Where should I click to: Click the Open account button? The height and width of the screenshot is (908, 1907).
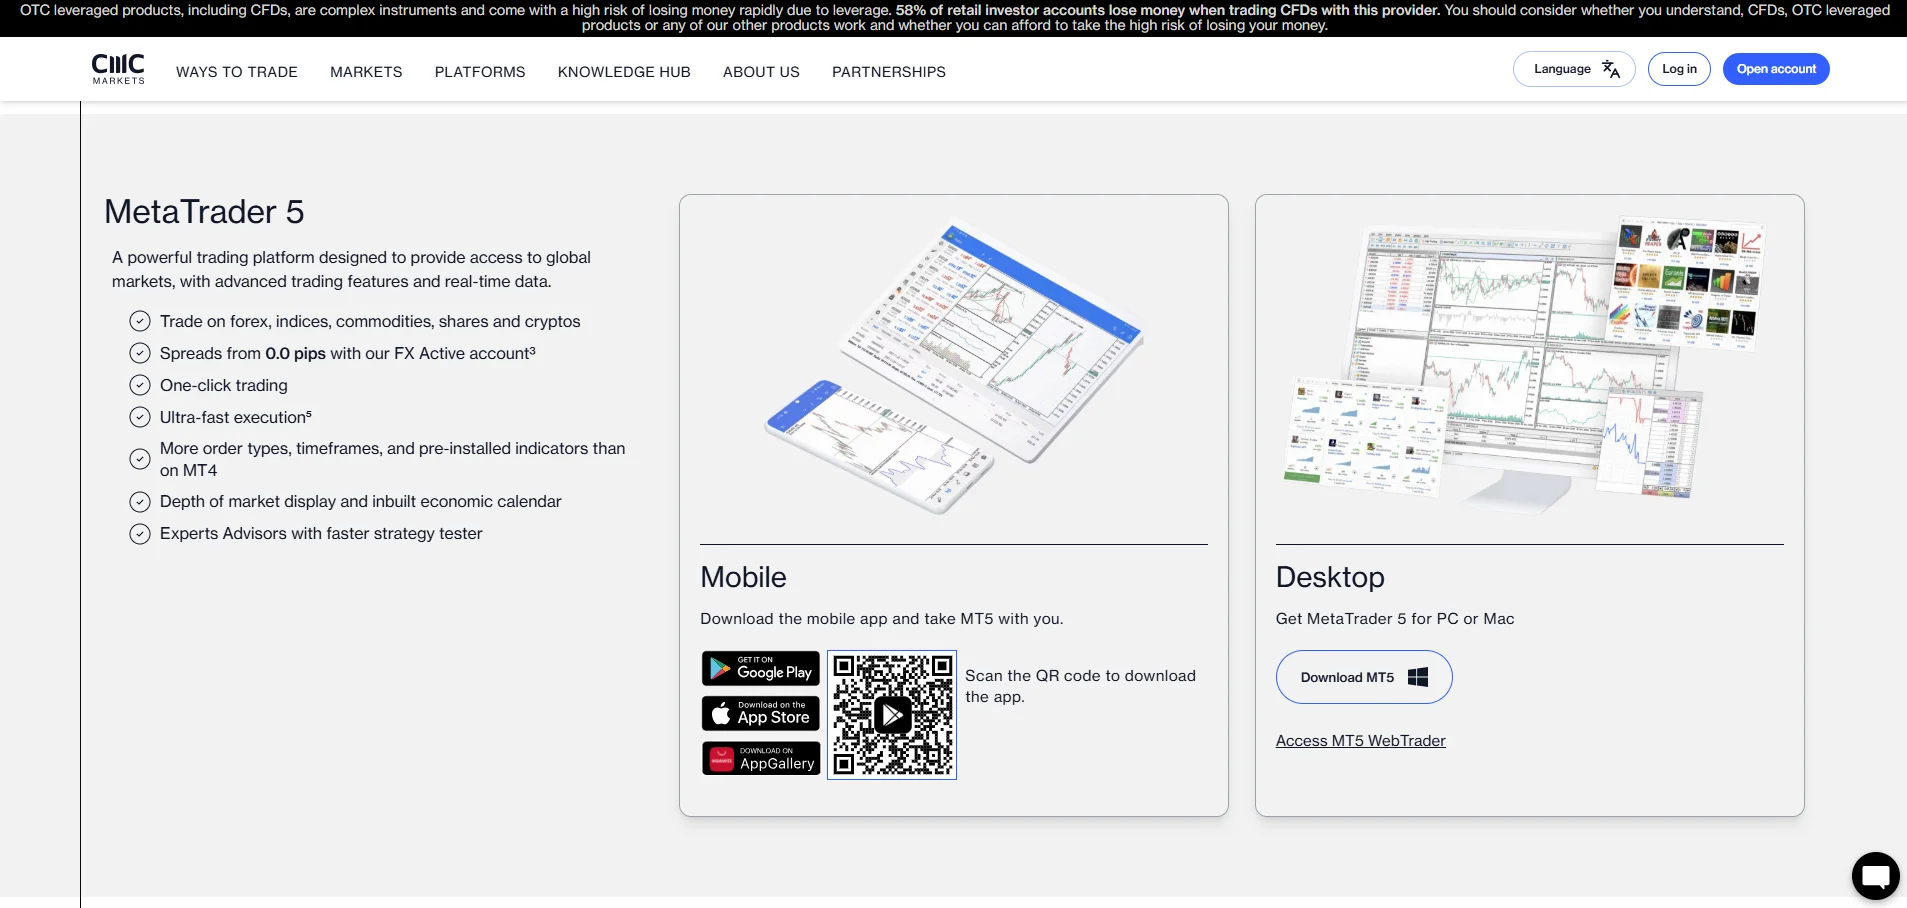click(1776, 69)
